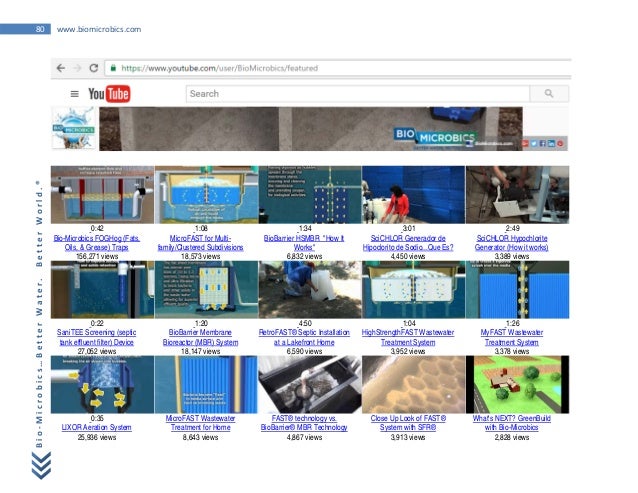The height and width of the screenshot is (493, 638).
Task: Click the 4:50 duration label
Action: point(305,323)
